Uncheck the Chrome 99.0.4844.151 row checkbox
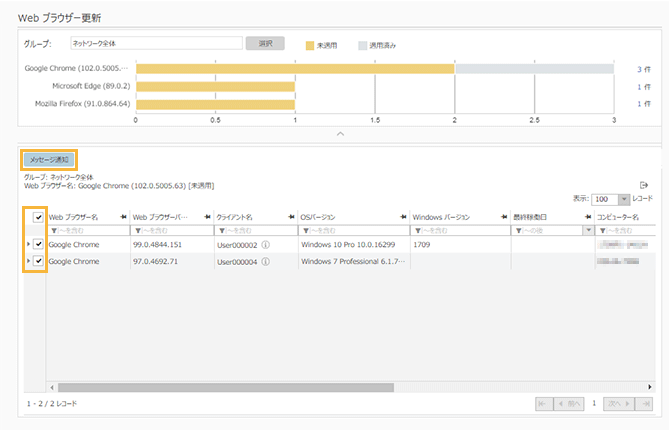The image size is (670, 431). point(38,243)
